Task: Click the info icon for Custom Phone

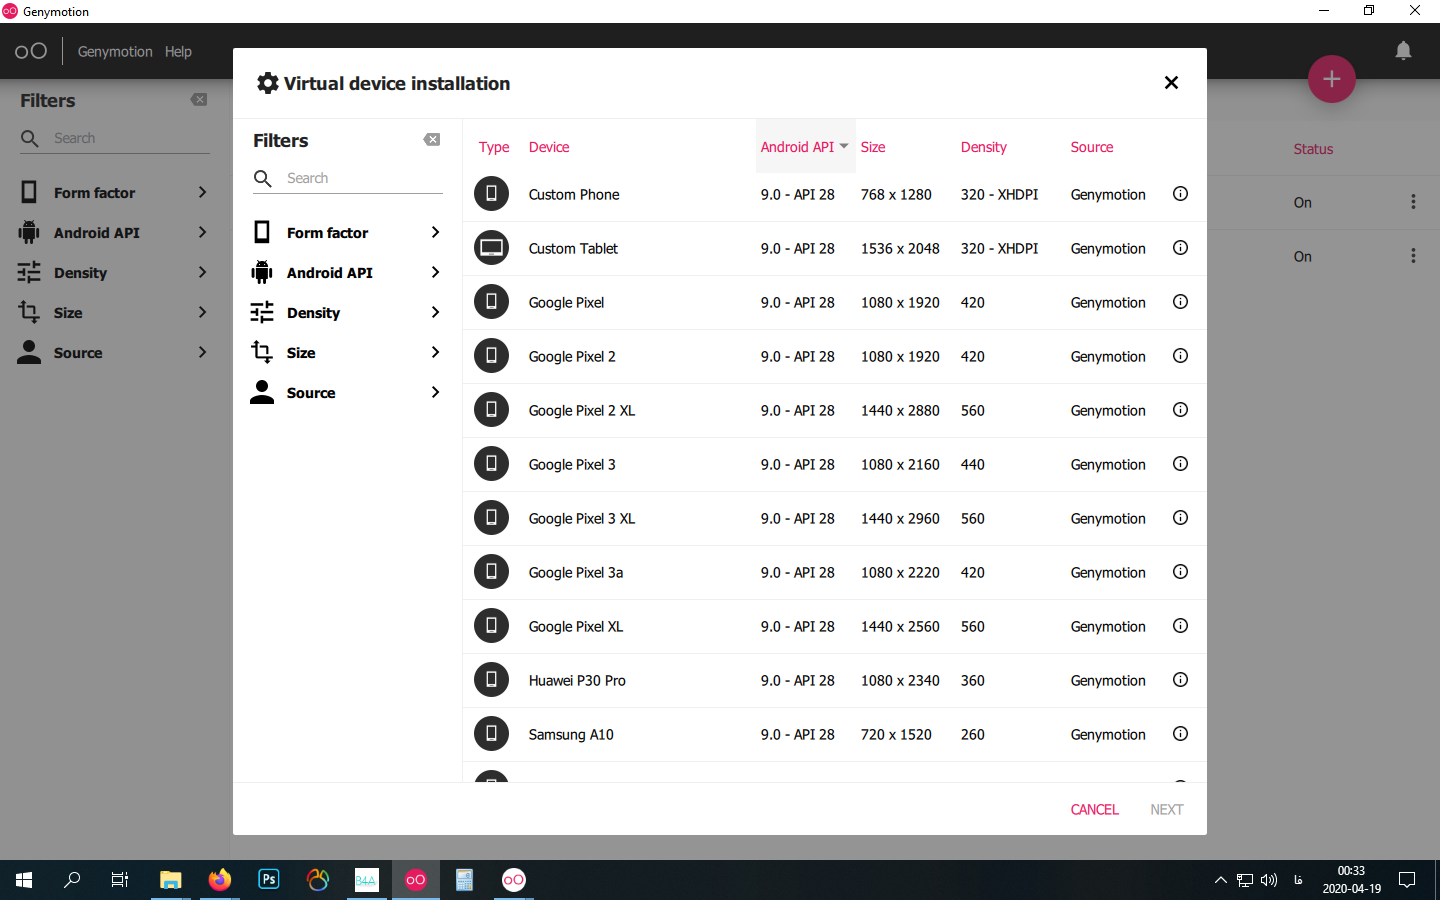Action: (x=1180, y=194)
